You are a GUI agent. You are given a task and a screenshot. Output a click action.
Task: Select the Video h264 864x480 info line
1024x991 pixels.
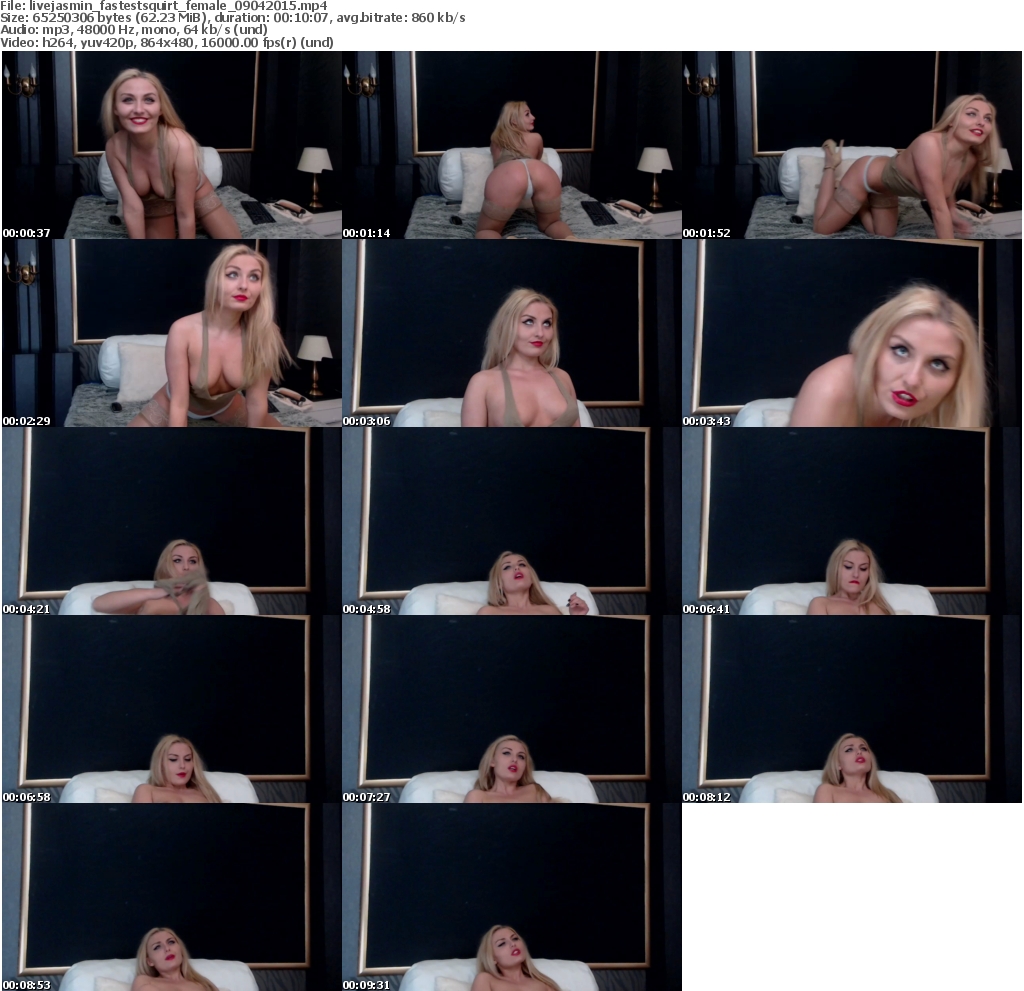167,42
